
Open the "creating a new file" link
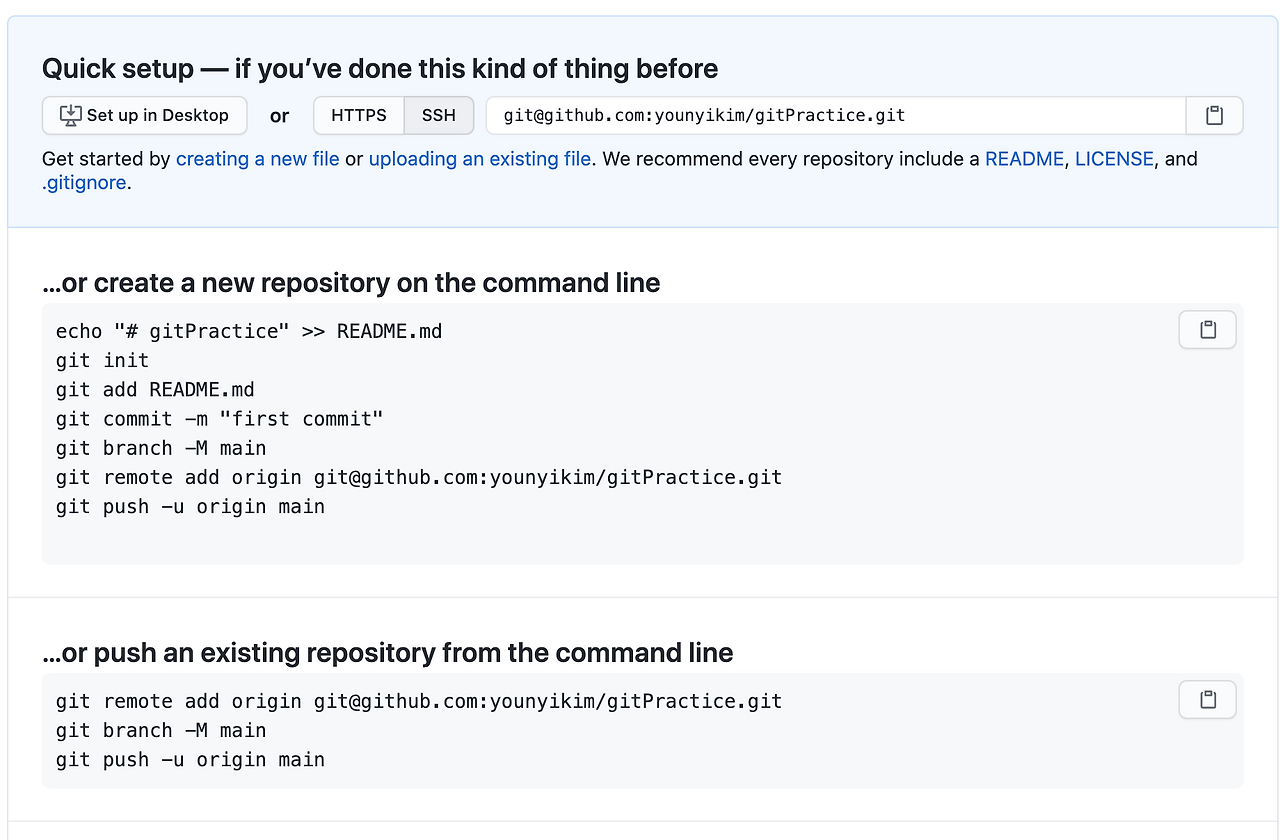(x=257, y=159)
